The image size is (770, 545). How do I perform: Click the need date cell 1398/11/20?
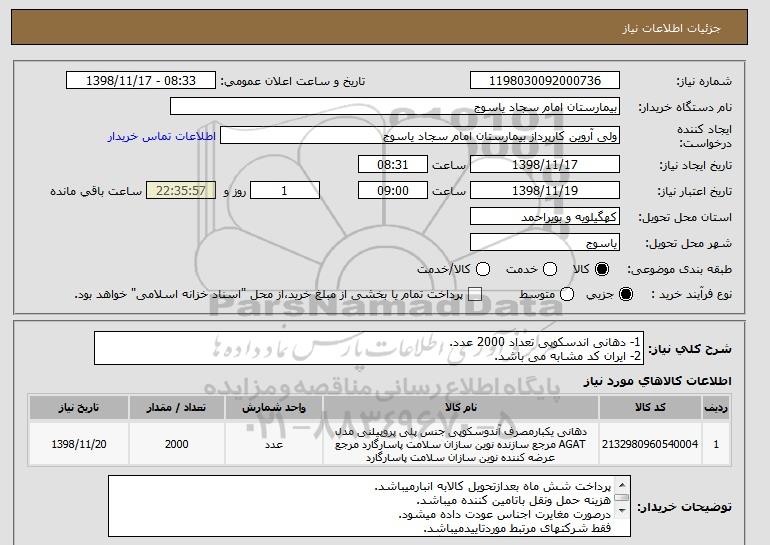pos(79,444)
